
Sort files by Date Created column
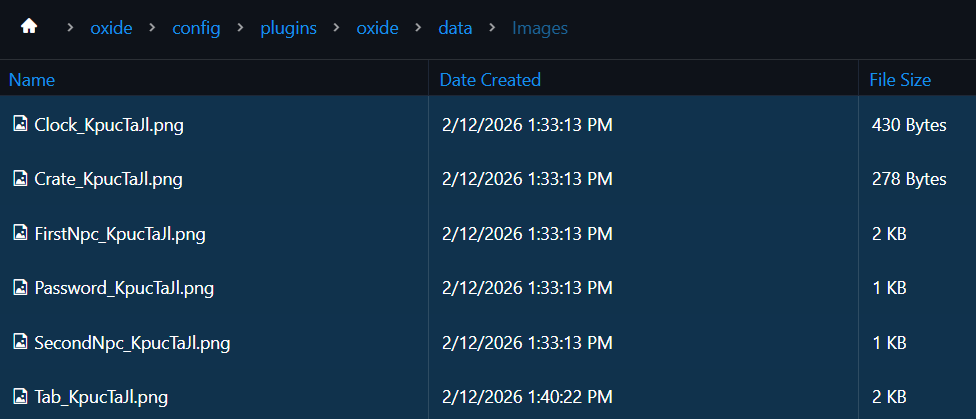tap(490, 80)
